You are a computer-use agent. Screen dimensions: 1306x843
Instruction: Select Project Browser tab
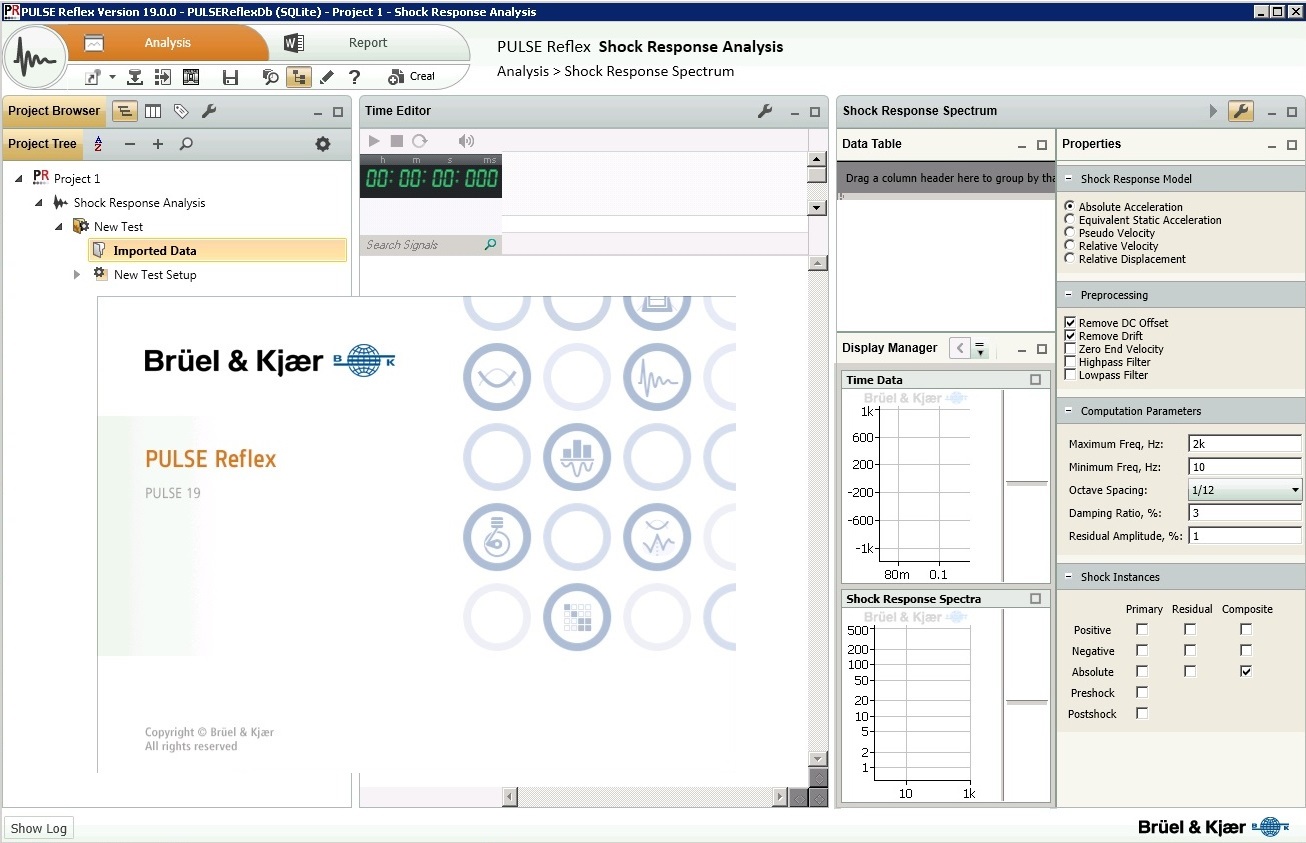tap(54, 111)
